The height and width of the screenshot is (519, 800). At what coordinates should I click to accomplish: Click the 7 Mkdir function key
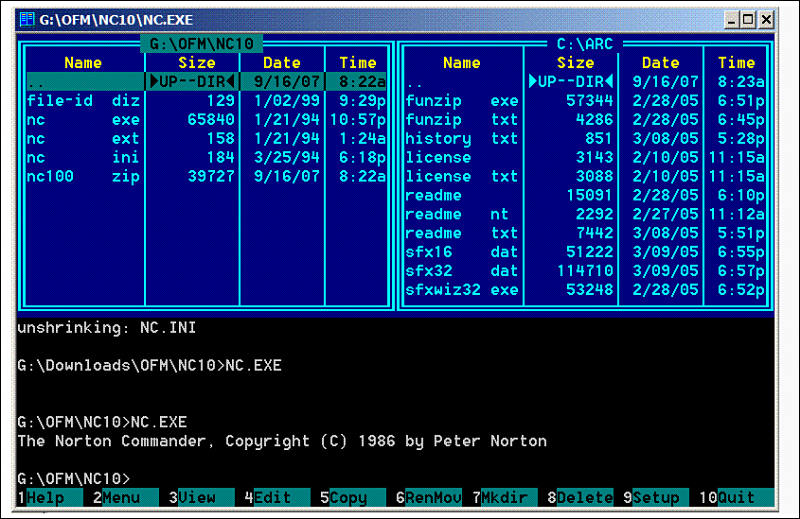[504, 498]
